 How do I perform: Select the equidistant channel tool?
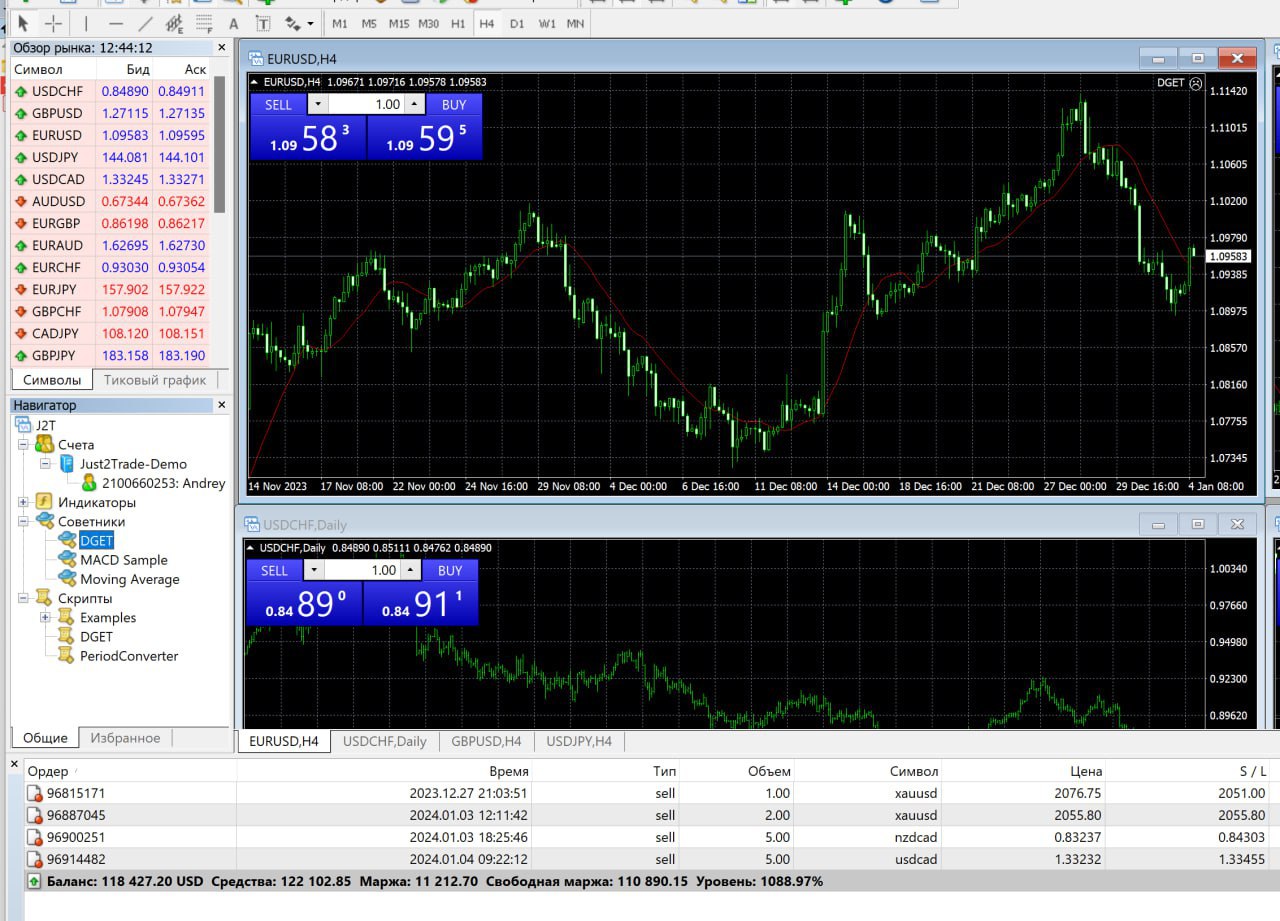click(175, 23)
